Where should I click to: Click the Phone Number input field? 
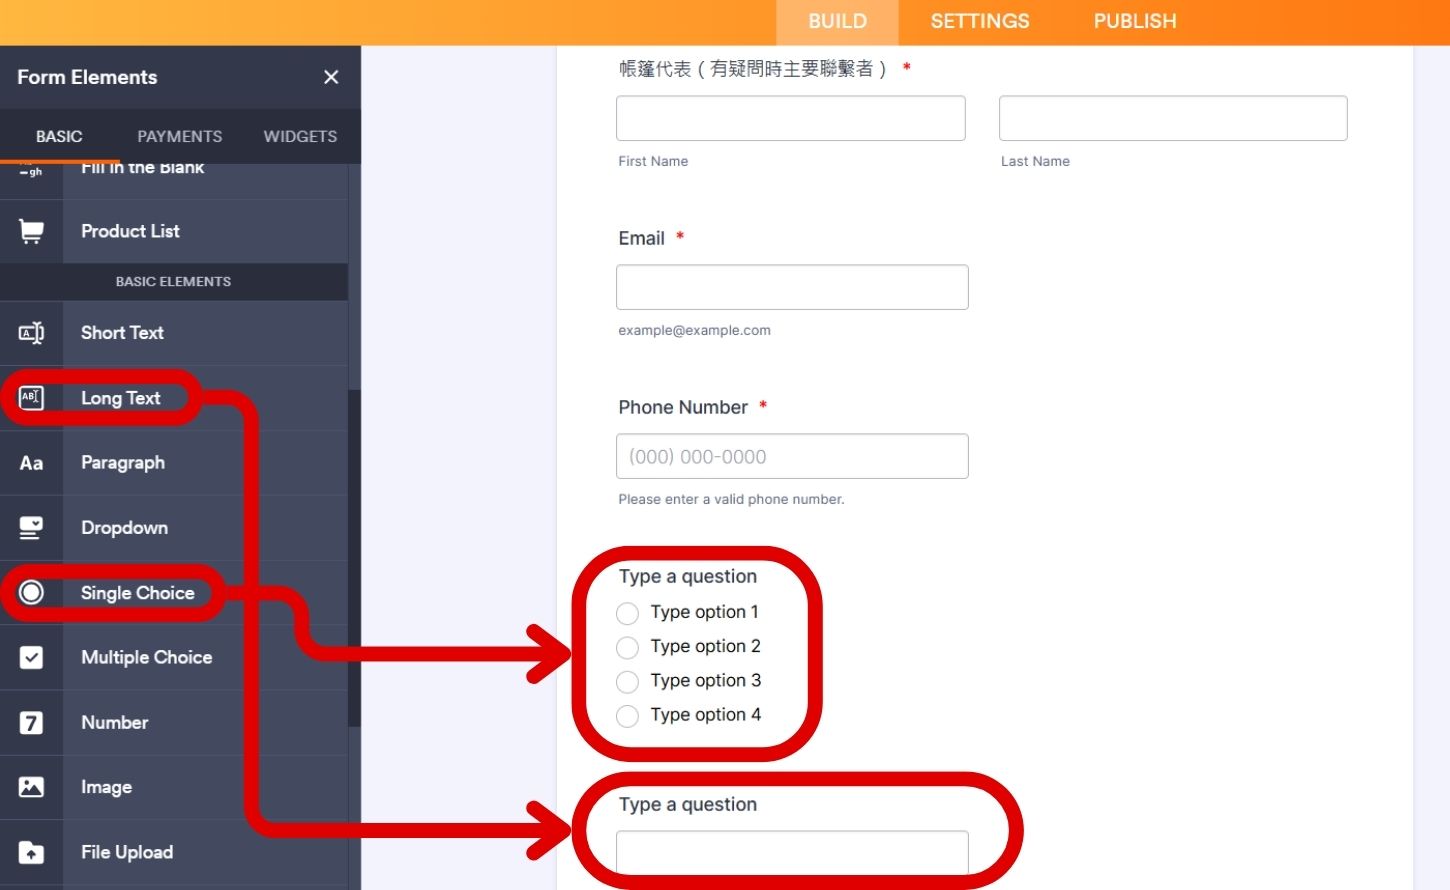tap(791, 456)
